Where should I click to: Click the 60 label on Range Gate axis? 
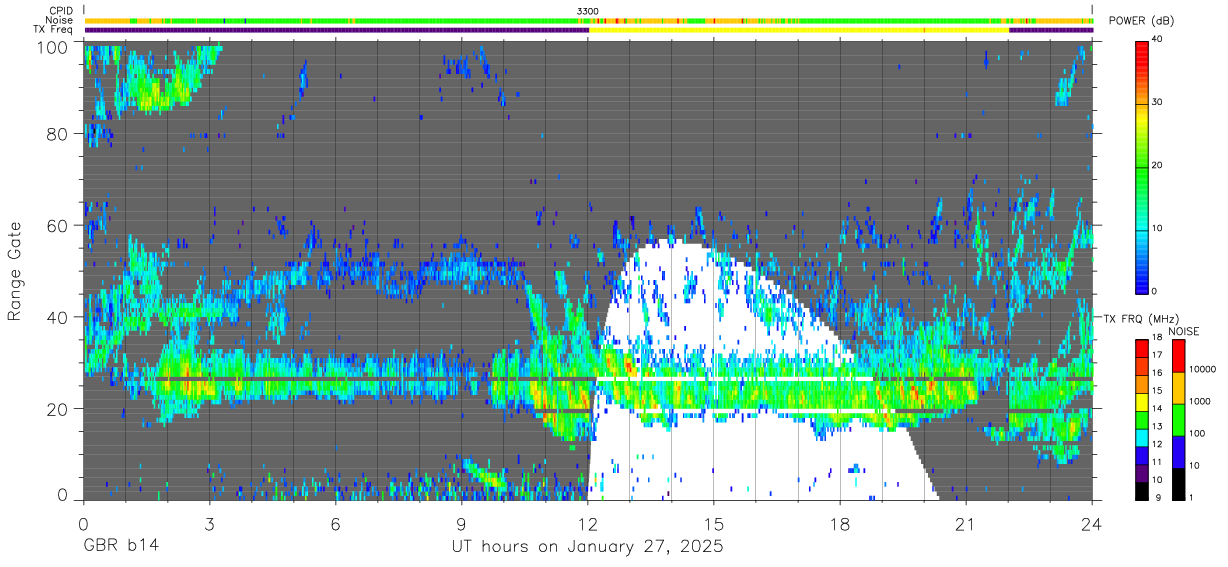(58, 226)
